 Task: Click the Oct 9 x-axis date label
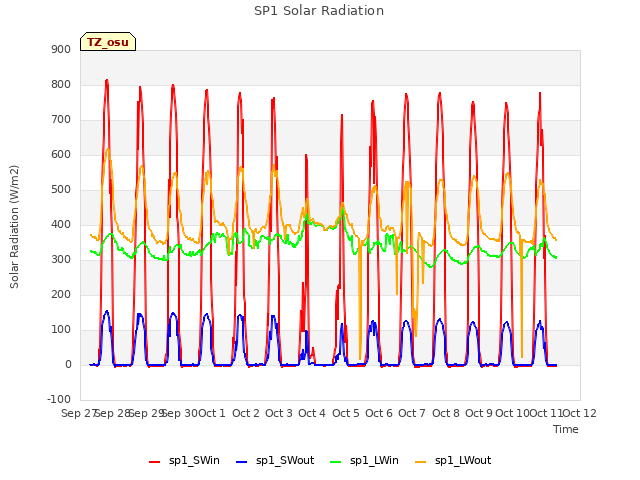click(479, 413)
